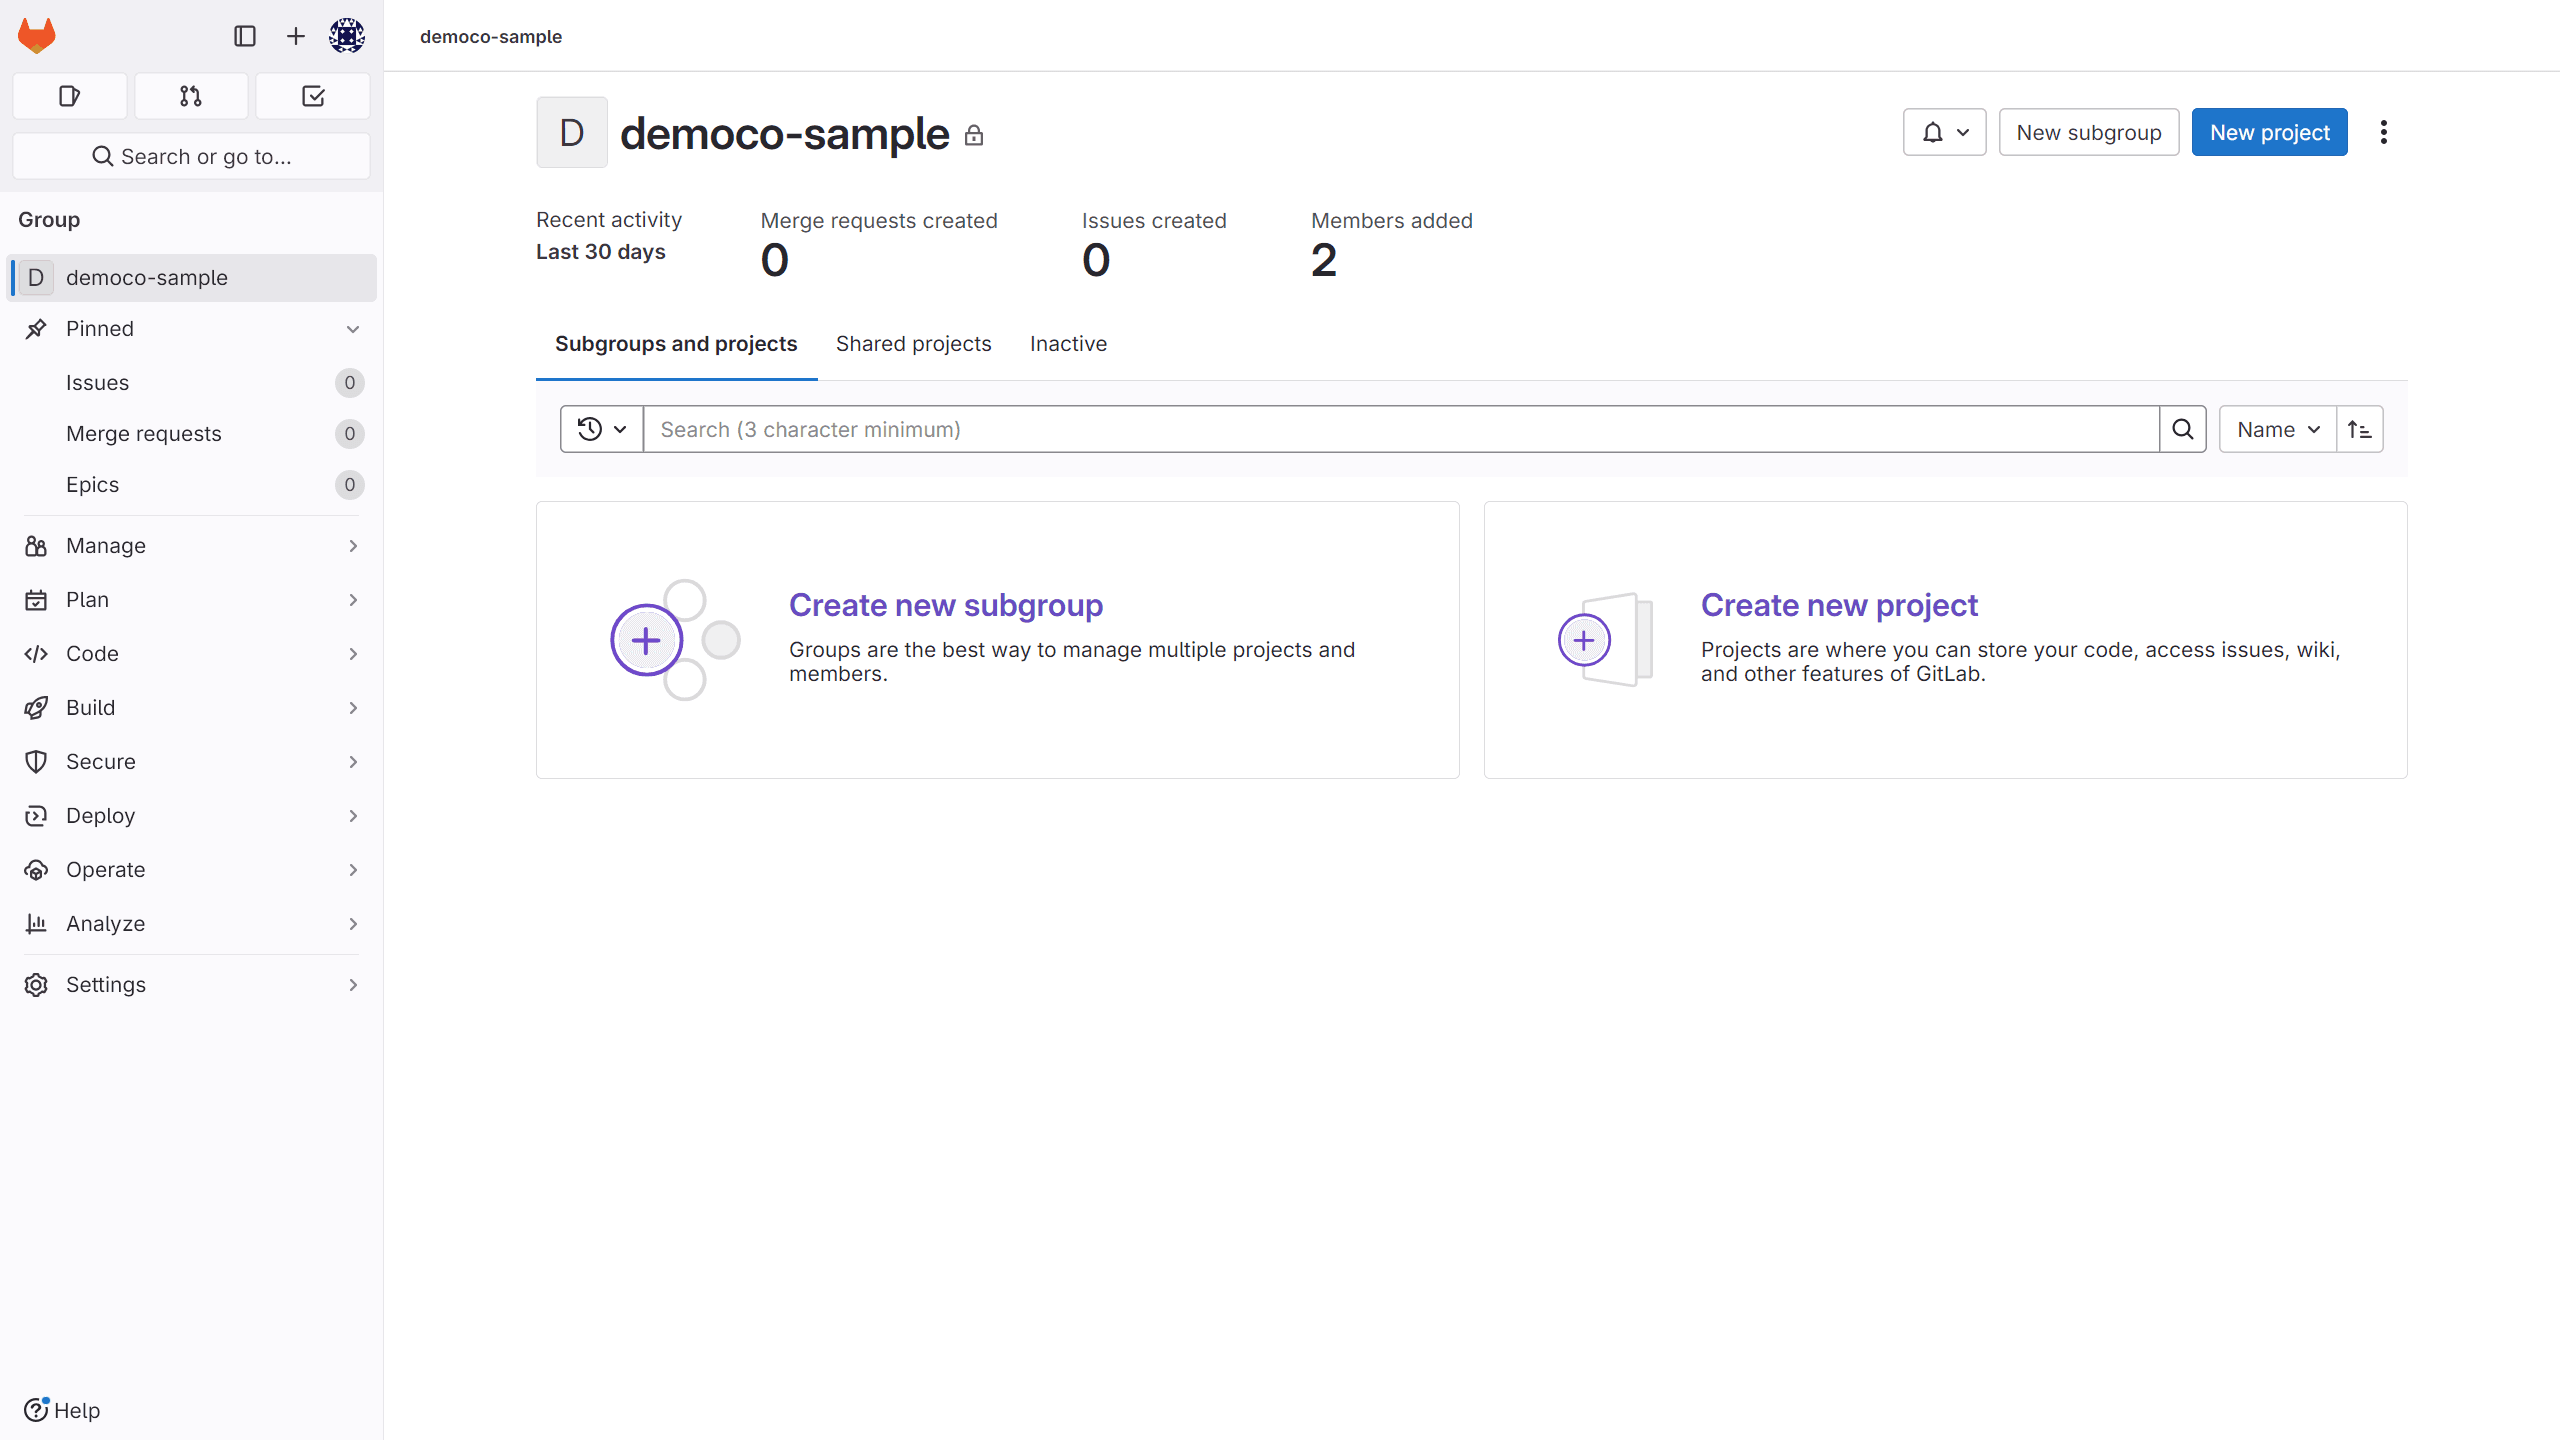Image resolution: width=2560 pixels, height=1440 pixels.
Task: Open assigned issues shortcut icon
Action: [x=70, y=96]
